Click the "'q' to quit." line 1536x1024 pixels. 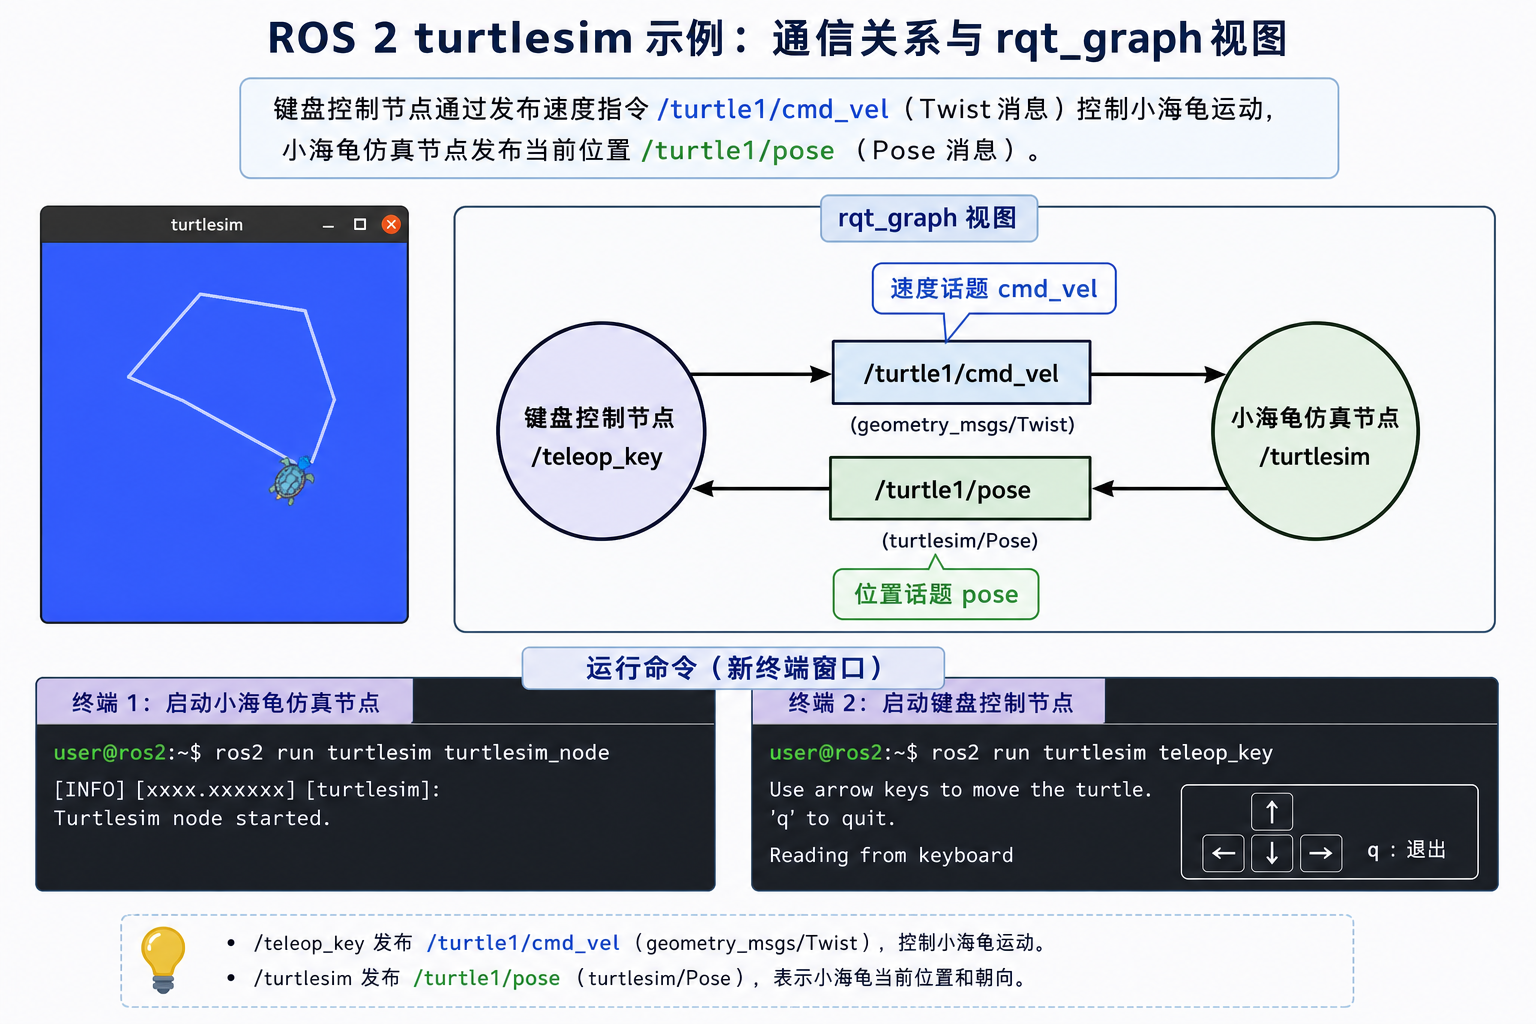point(832,818)
